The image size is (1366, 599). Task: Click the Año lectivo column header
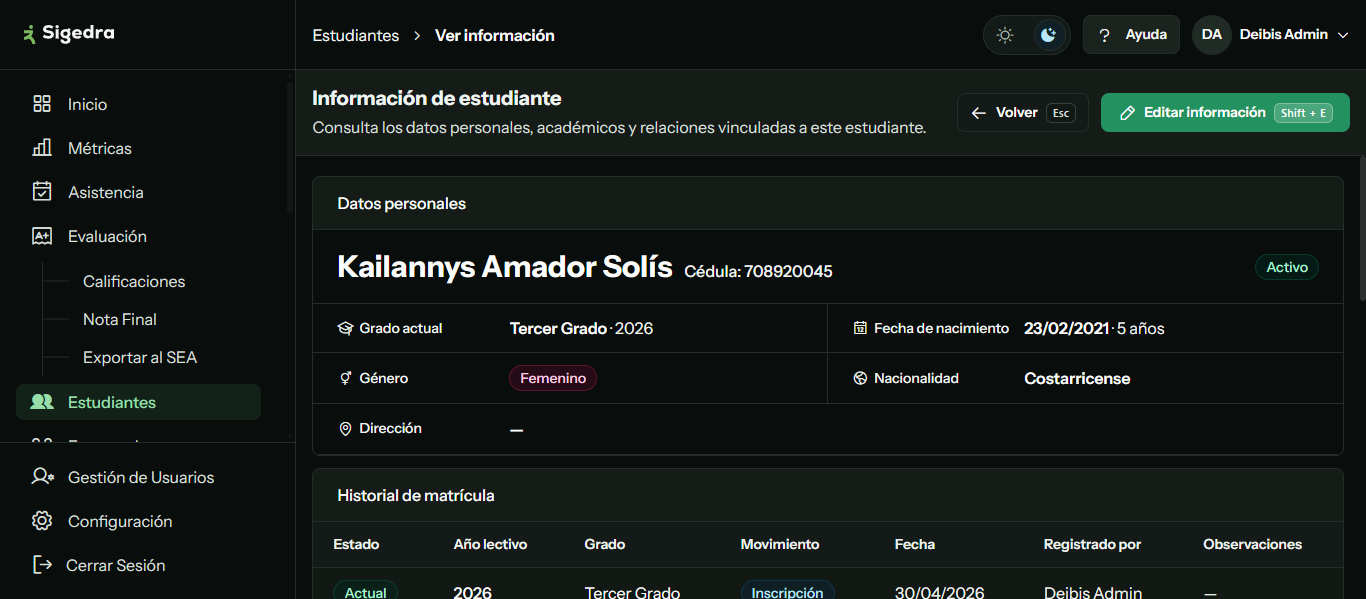click(x=490, y=544)
